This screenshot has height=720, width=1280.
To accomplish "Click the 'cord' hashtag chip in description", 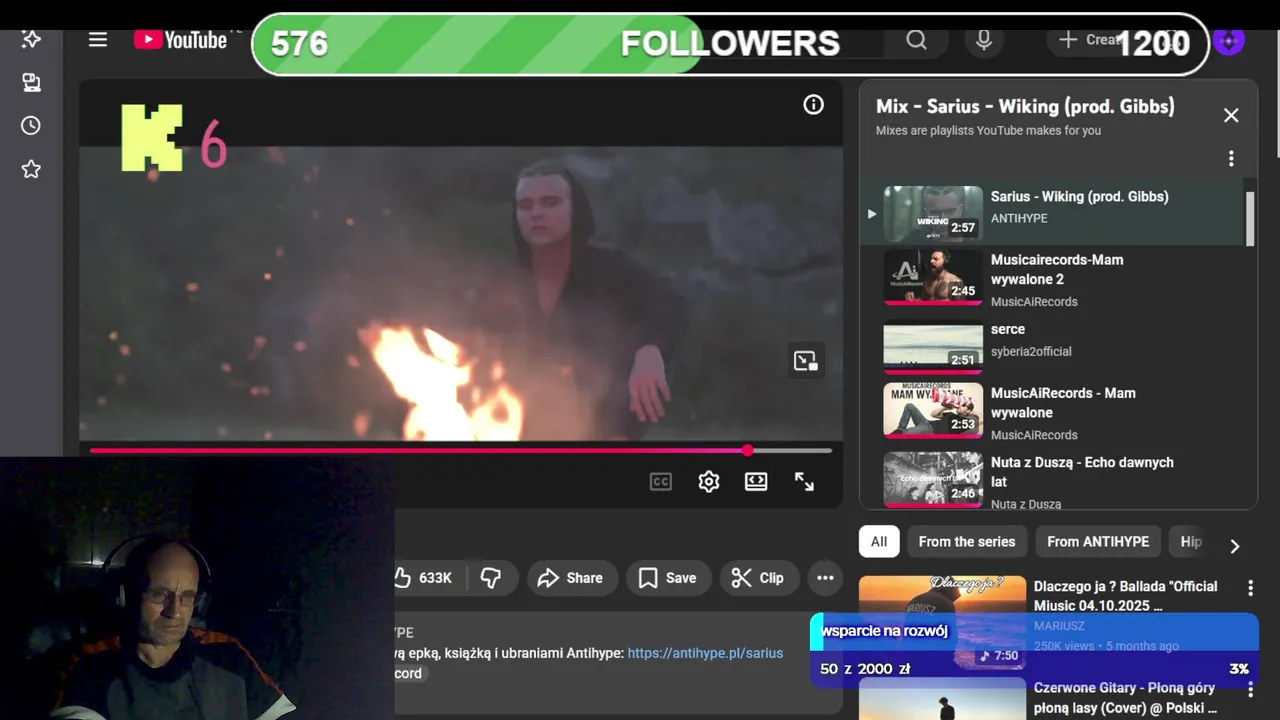I will 408,673.
